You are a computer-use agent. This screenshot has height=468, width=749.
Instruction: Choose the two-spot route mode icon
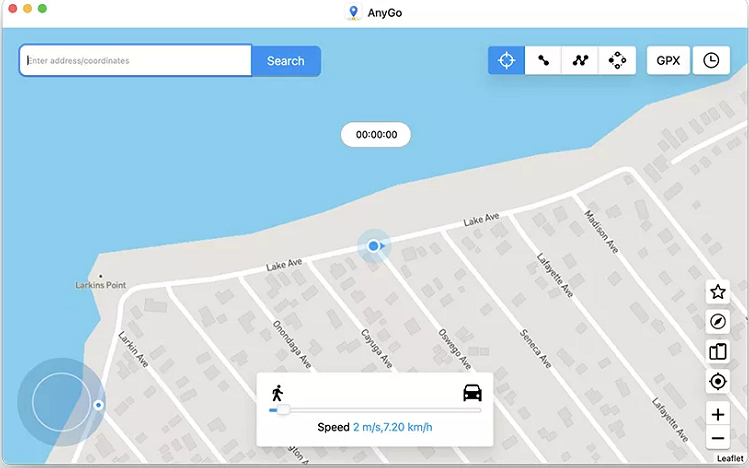click(x=543, y=61)
